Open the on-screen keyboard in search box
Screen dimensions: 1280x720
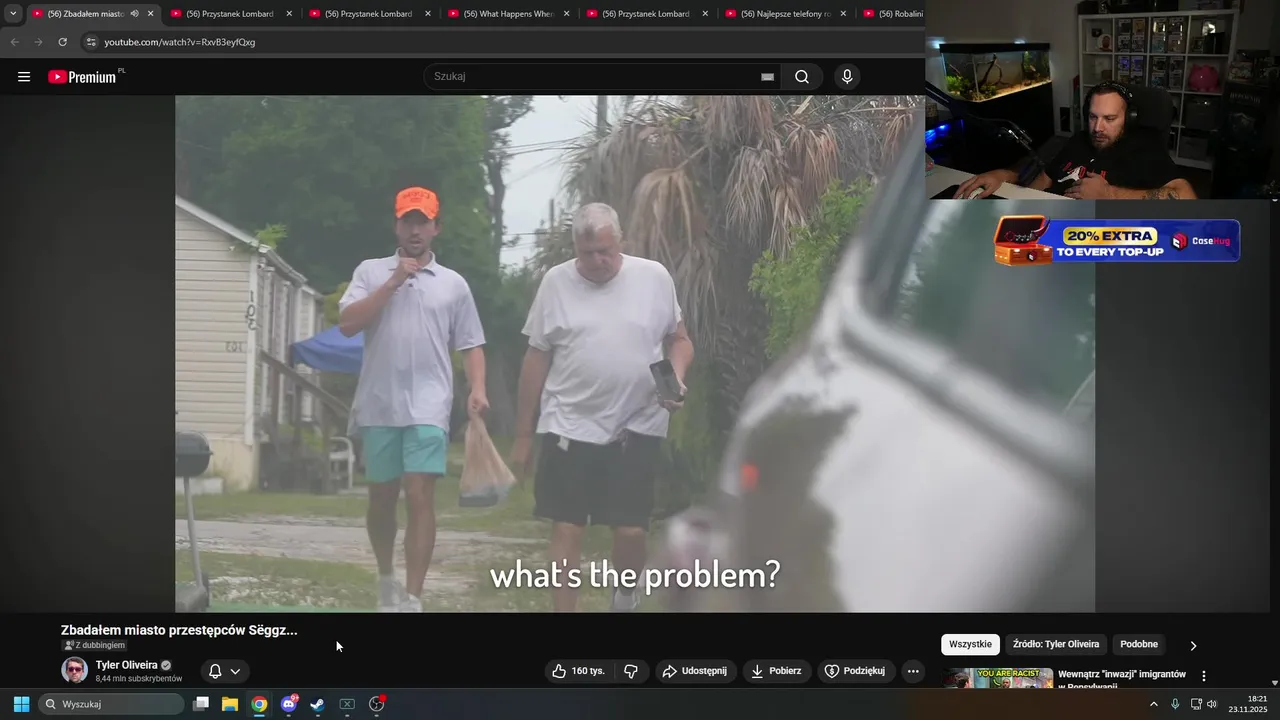(767, 77)
